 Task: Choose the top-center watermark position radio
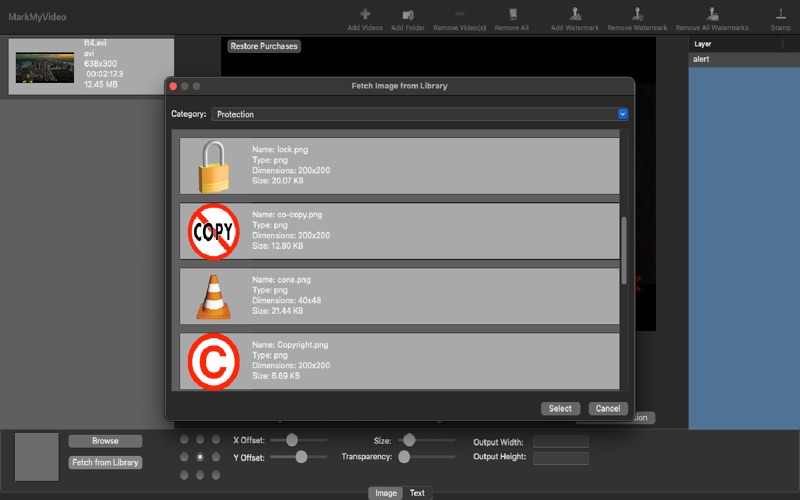coord(200,439)
